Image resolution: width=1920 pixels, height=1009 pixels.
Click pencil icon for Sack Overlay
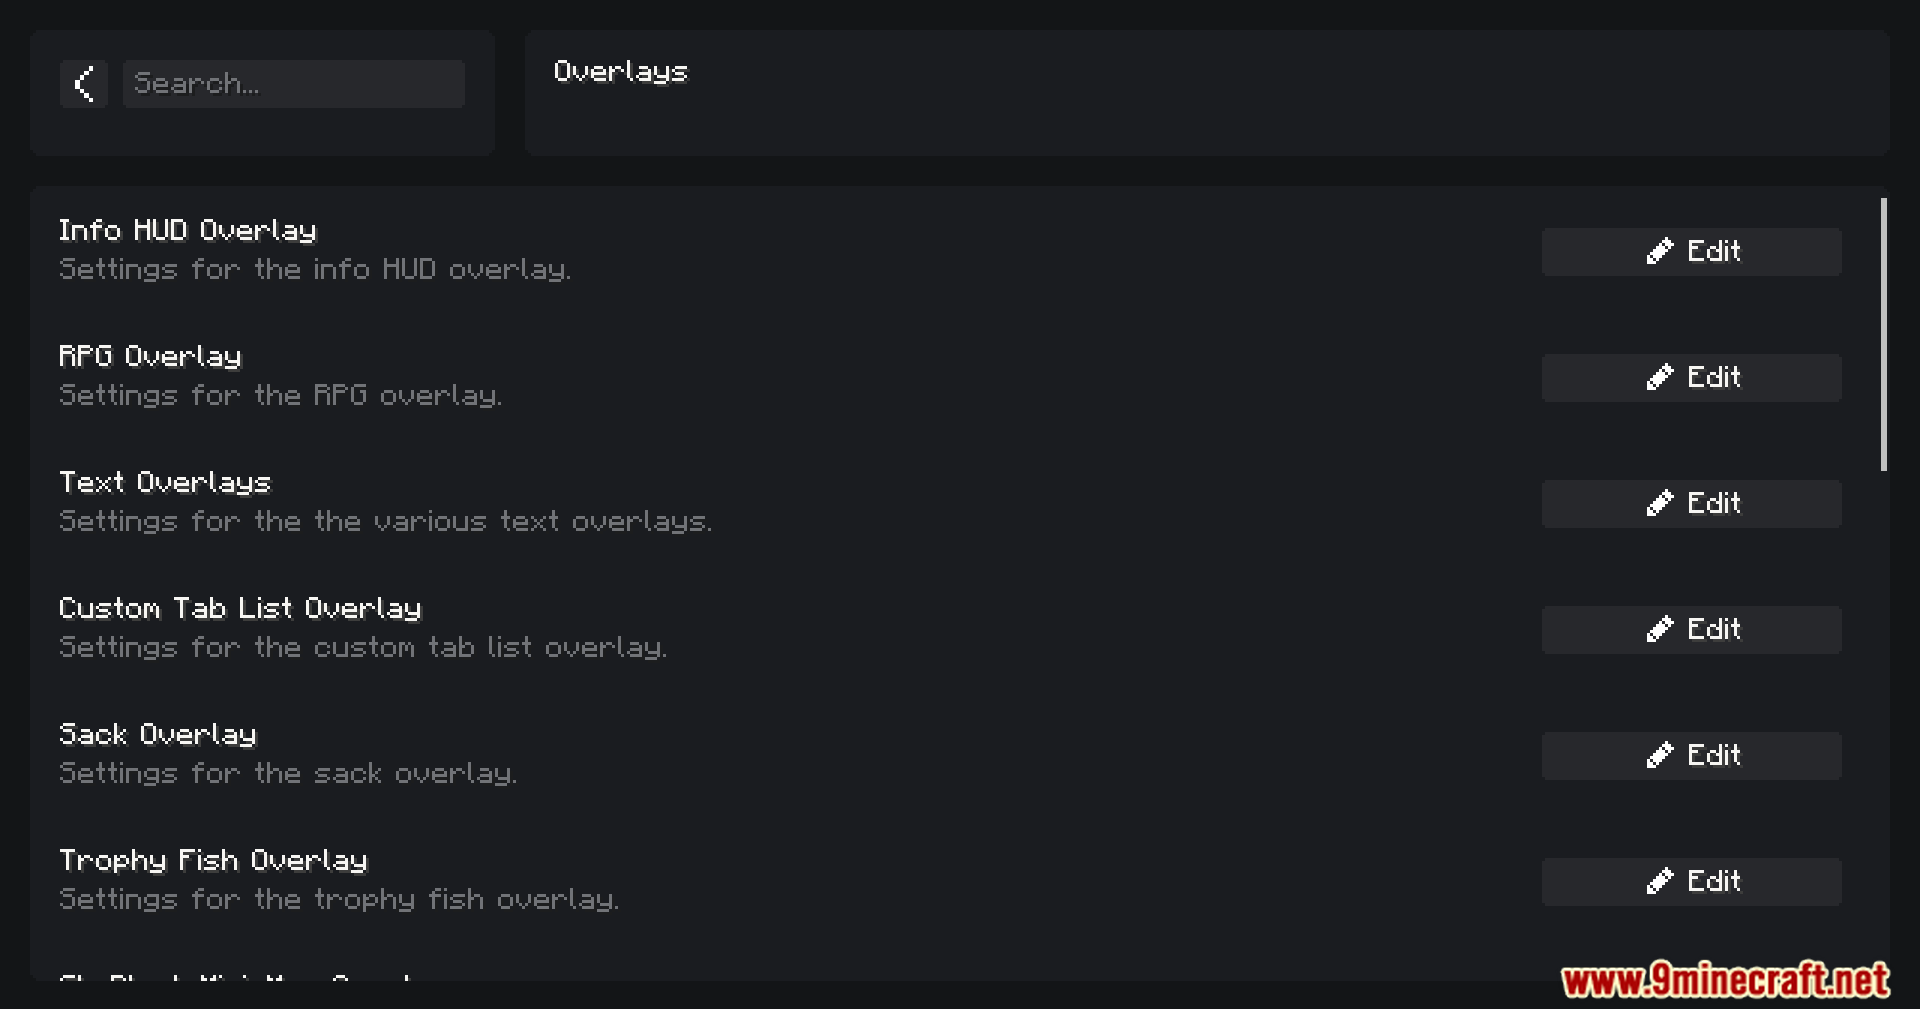click(1660, 755)
